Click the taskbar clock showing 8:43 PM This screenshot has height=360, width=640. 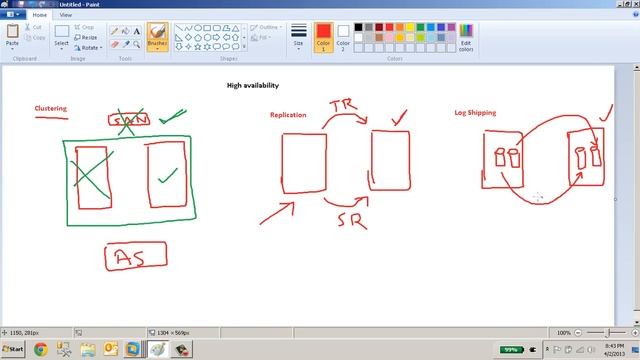point(614,350)
